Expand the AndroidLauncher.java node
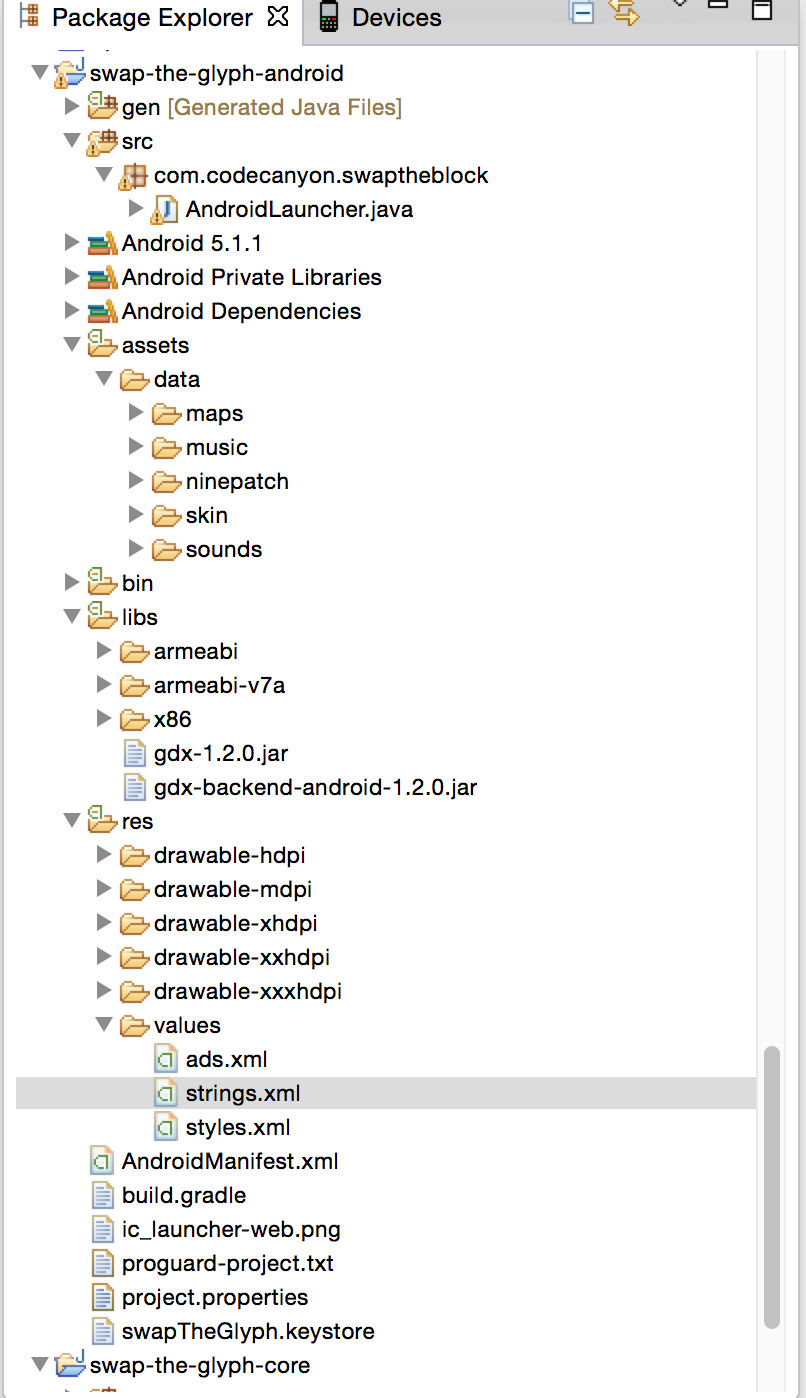 tap(135, 209)
